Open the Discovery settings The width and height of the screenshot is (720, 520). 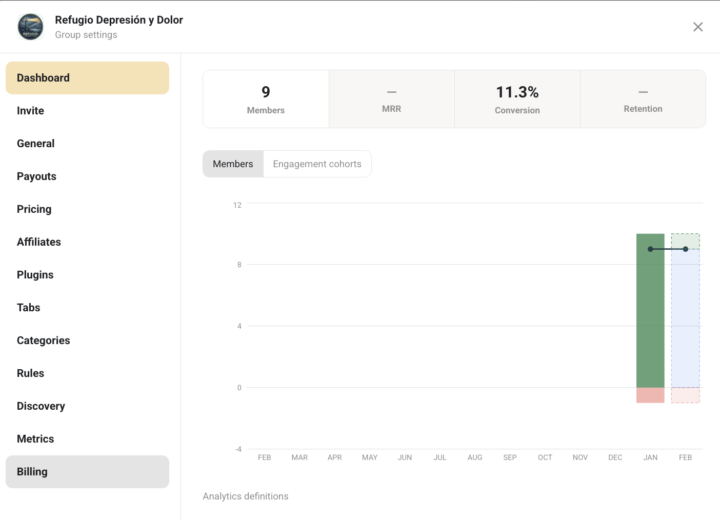[41, 406]
